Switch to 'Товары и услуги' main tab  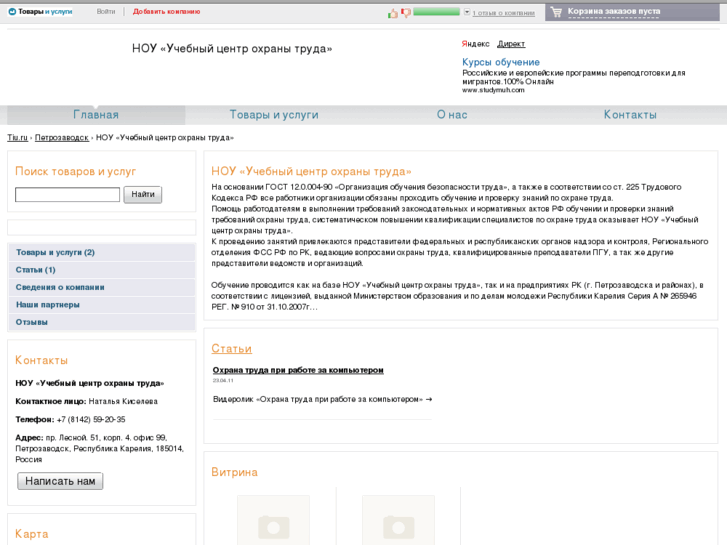tap(274, 115)
